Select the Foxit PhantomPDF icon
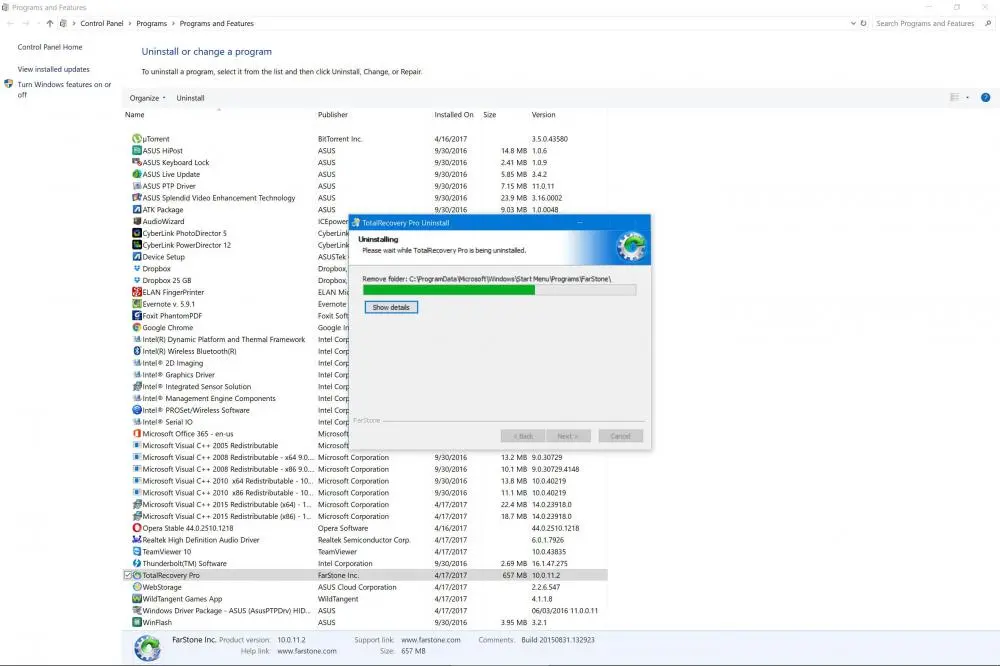1000x666 pixels. [136, 316]
